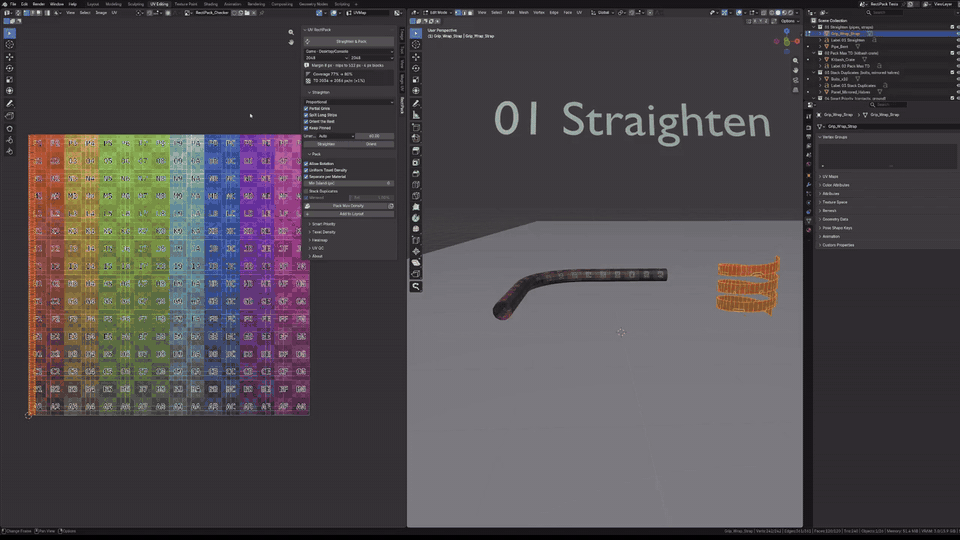The image size is (960, 540).
Task: Select the UV editor transform tool
Action: click(x=9, y=91)
